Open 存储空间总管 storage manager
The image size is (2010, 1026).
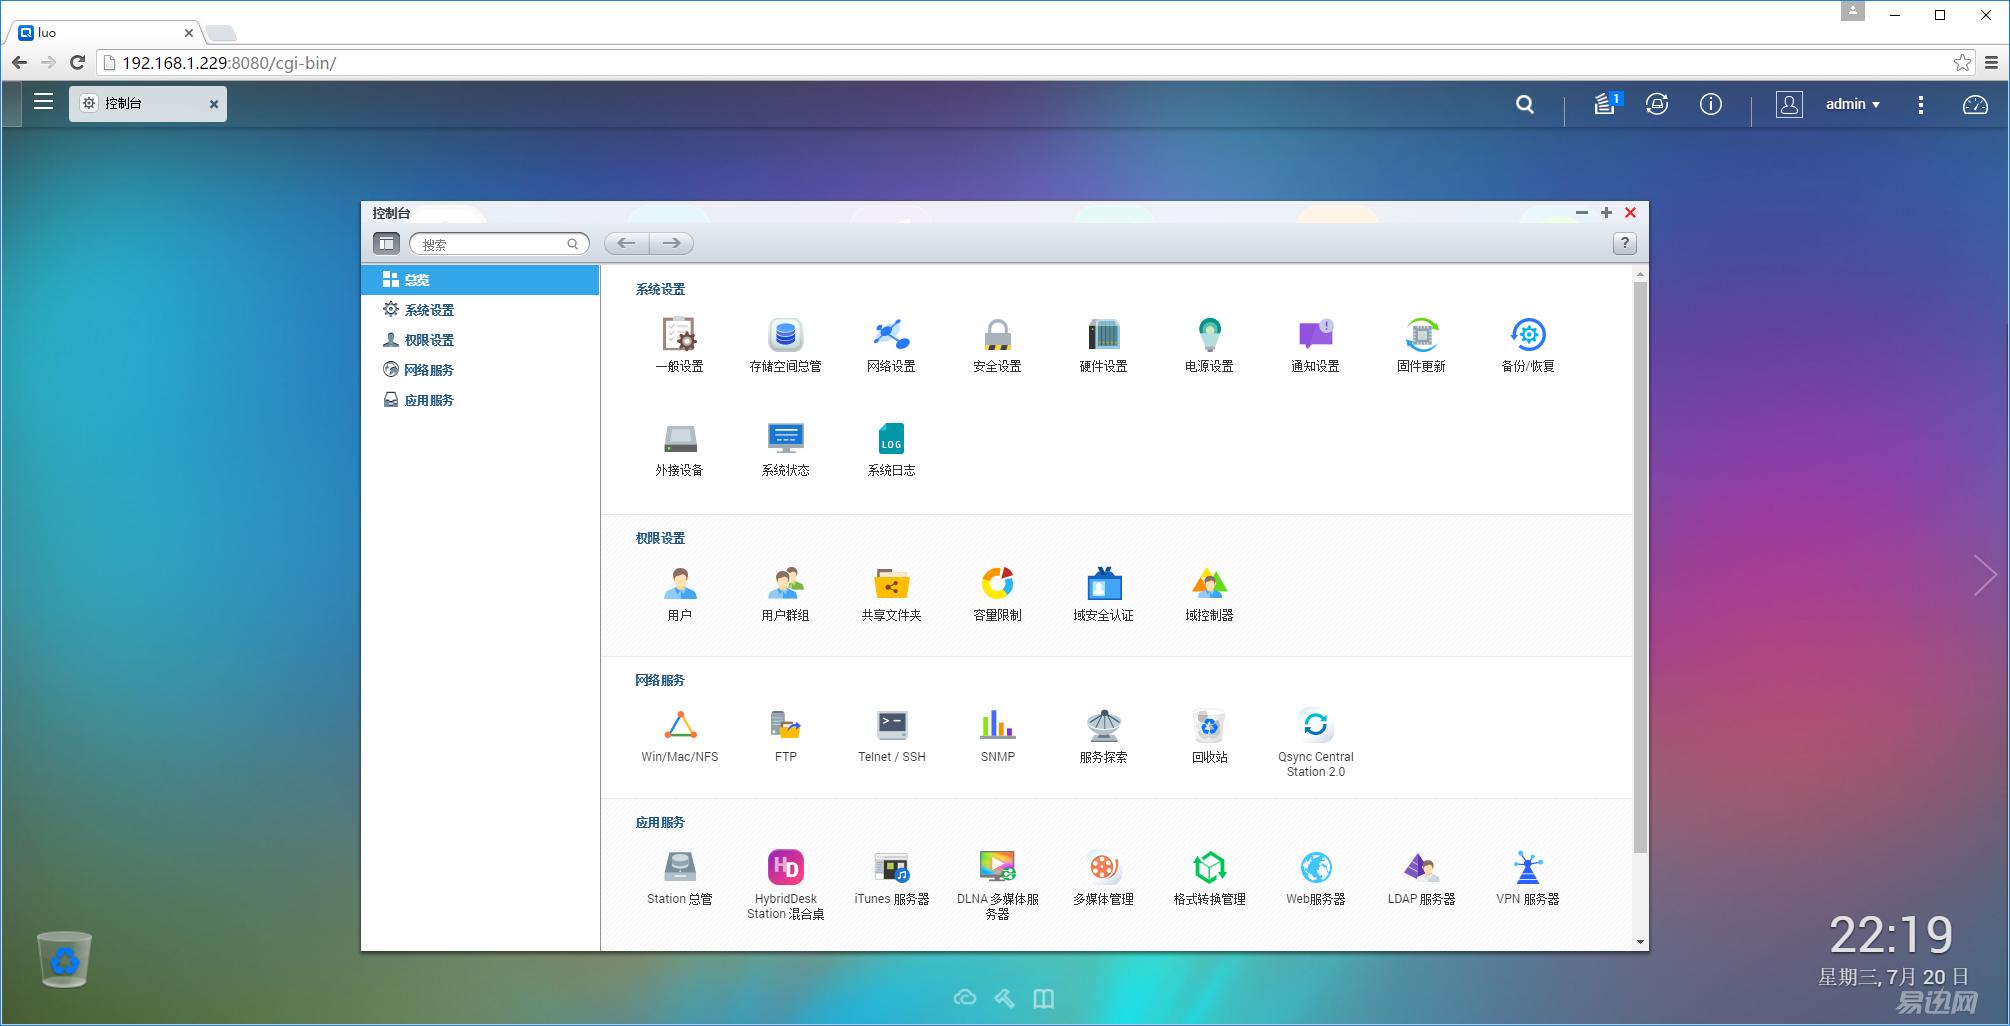click(x=786, y=345)
